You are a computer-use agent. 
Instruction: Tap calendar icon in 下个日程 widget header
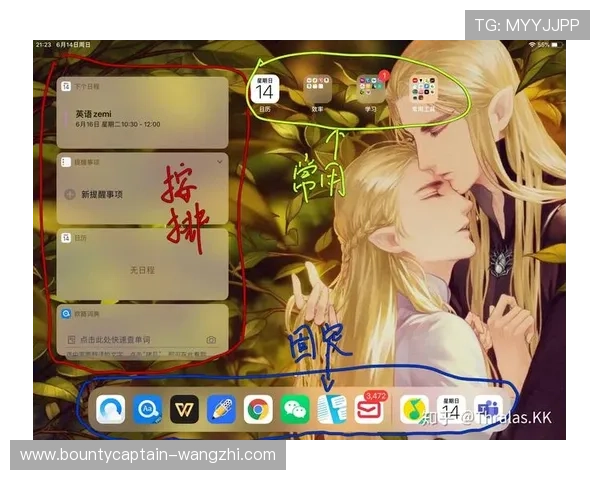click(x=66, y=86)
